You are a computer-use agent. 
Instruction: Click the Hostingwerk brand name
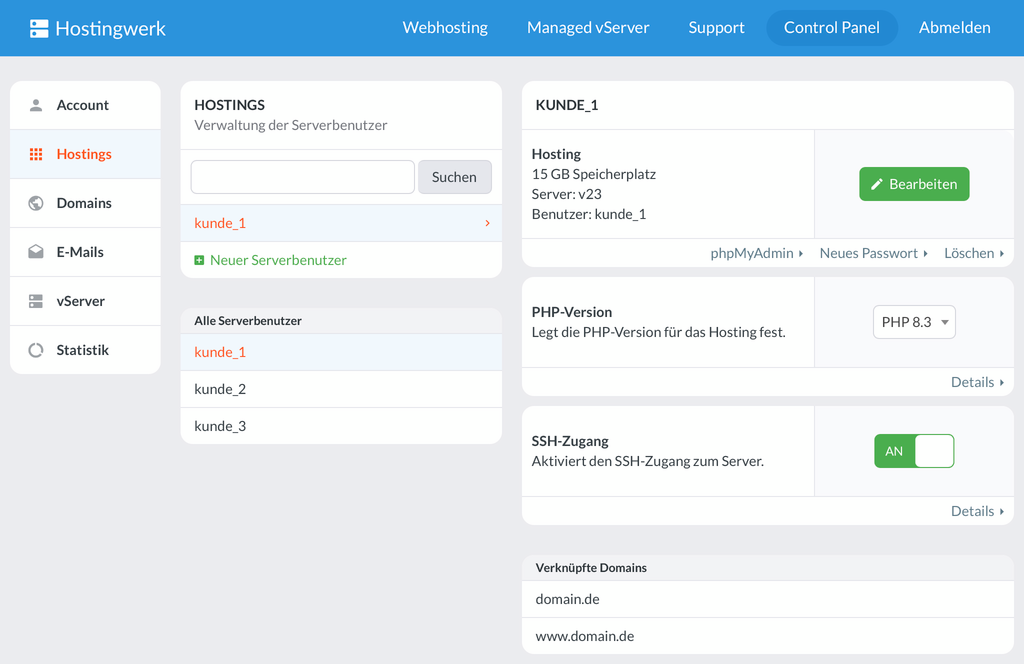[x=110, y=29]
